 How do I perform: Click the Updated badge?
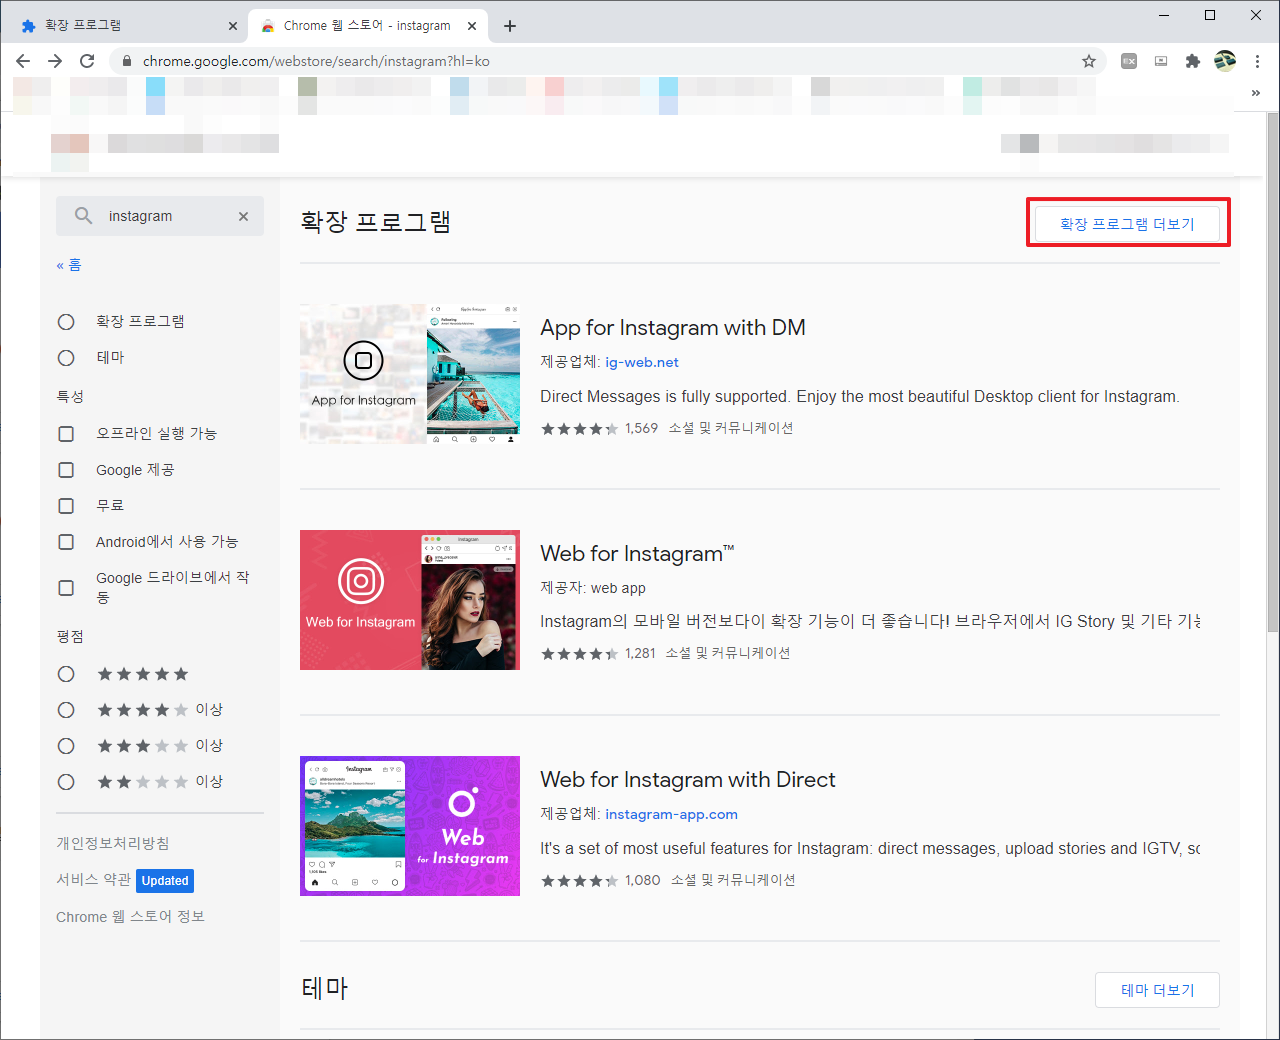tap(165, 881)
